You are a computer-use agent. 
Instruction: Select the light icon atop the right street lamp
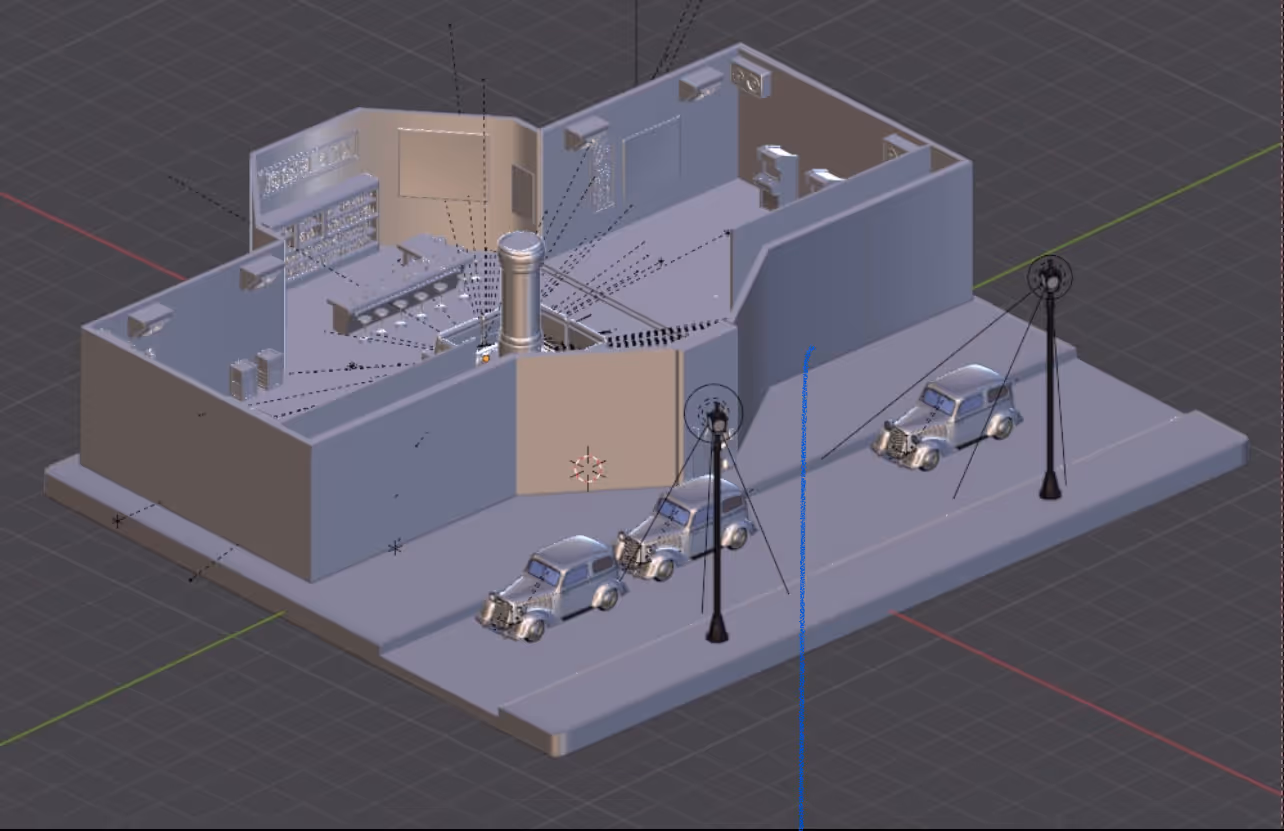(x=1049, y=275)
